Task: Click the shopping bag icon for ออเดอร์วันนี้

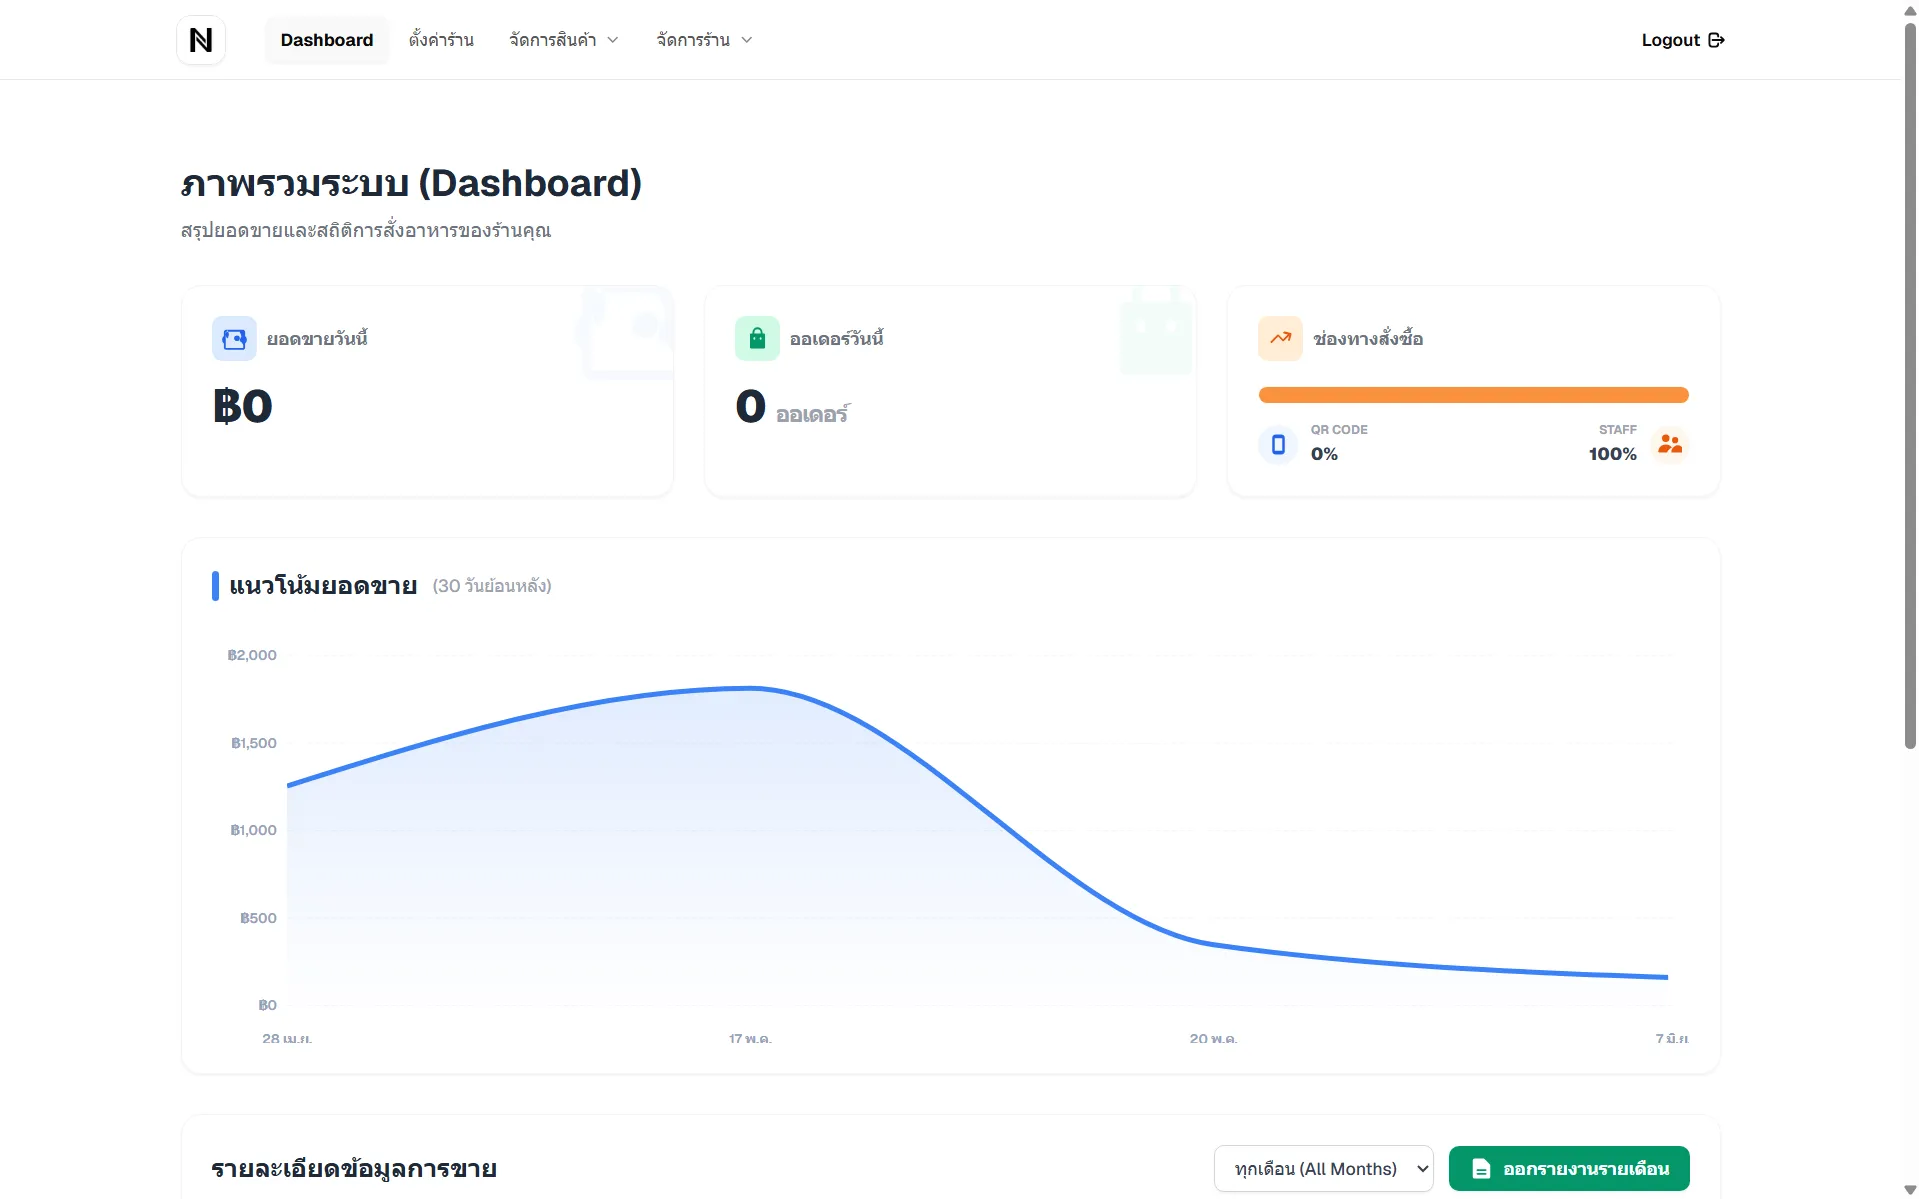Action: click(x=757, y=339)
